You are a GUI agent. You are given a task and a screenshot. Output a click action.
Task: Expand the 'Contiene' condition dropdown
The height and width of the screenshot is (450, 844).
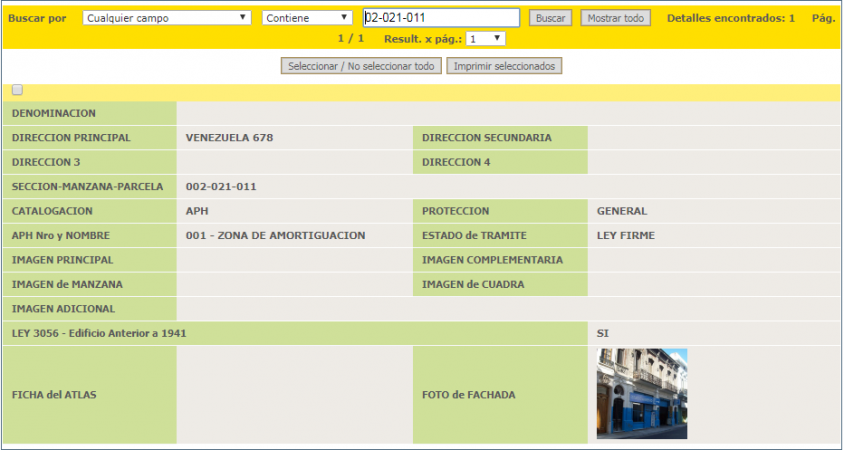307,18
